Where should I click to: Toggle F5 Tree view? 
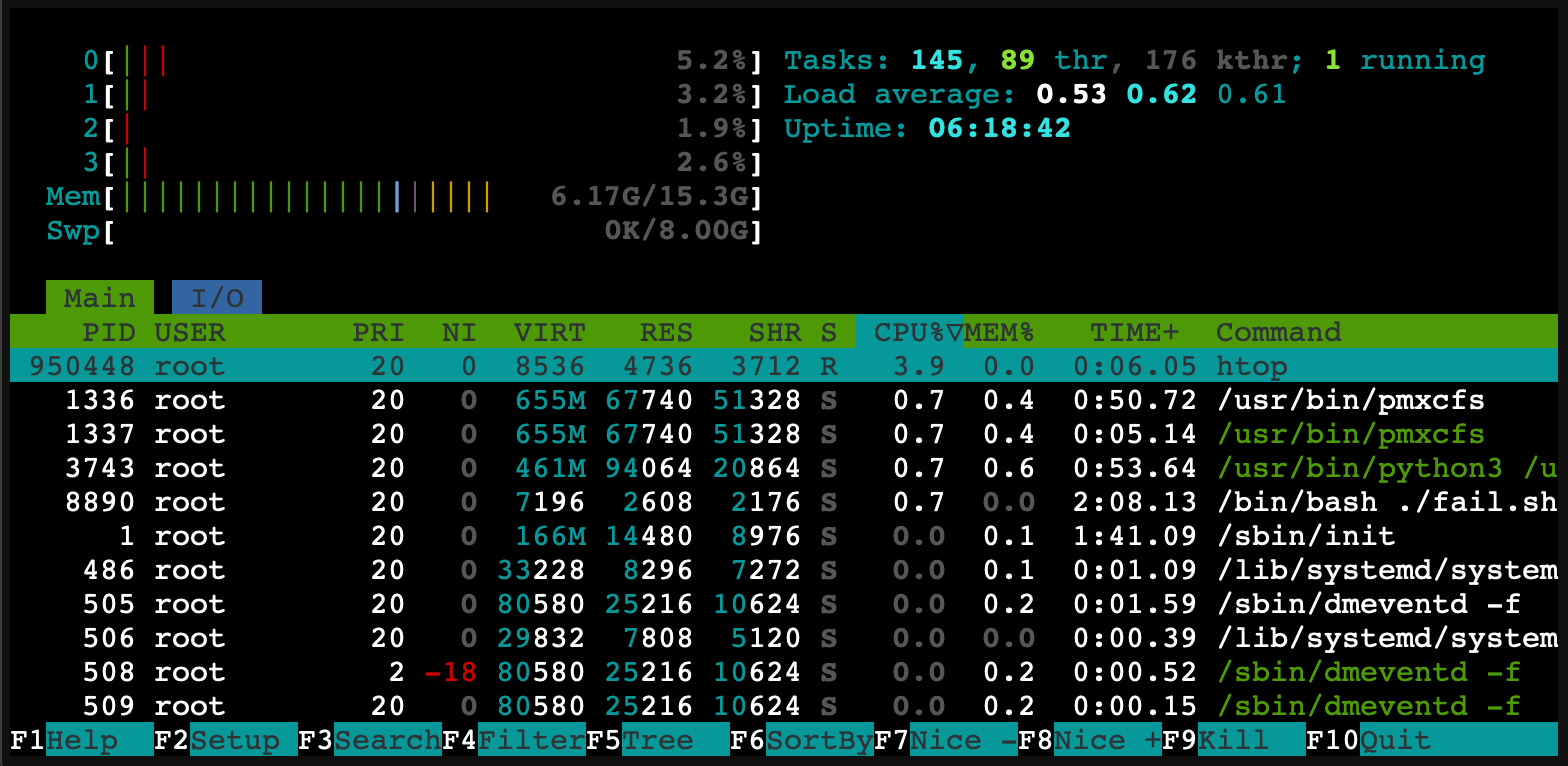(660, 741)
